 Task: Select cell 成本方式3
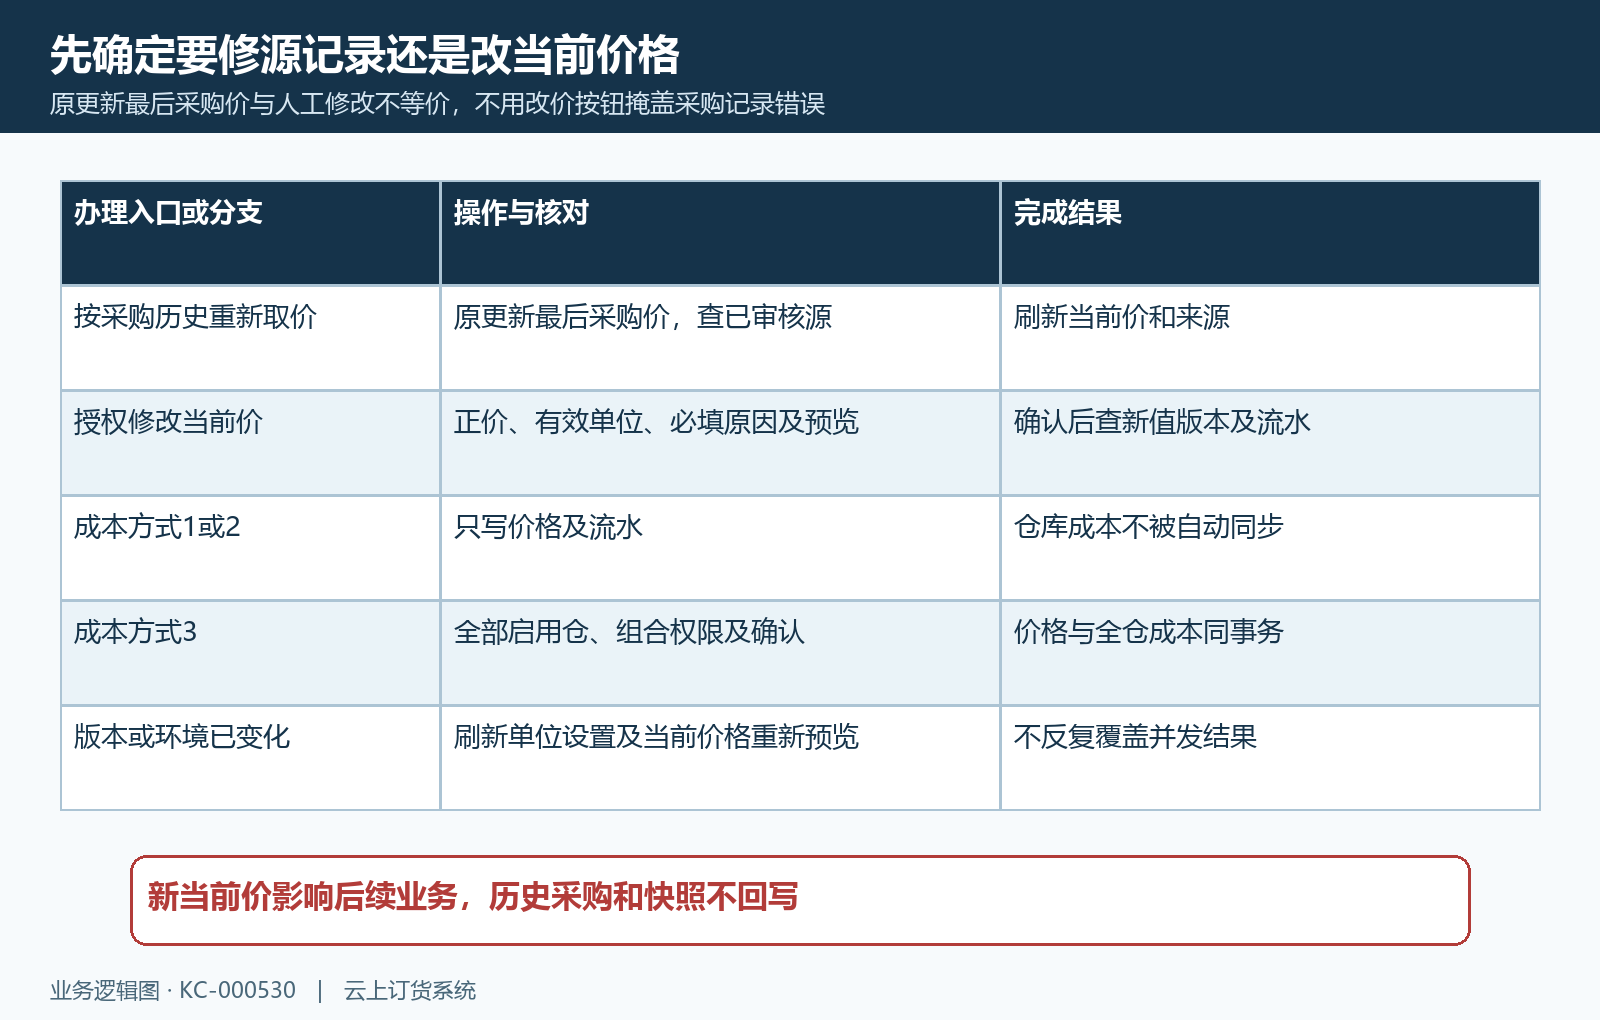pyautogui.click(x=251, y=653)
